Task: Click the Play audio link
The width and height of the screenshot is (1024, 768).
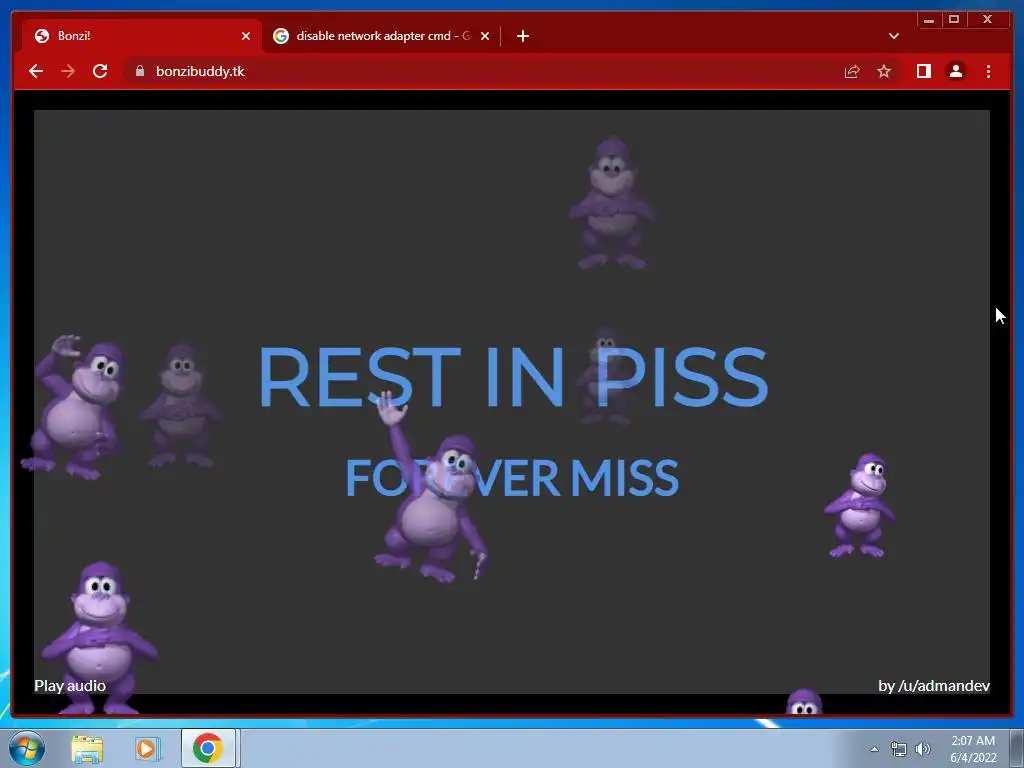Action: point(70,686)
